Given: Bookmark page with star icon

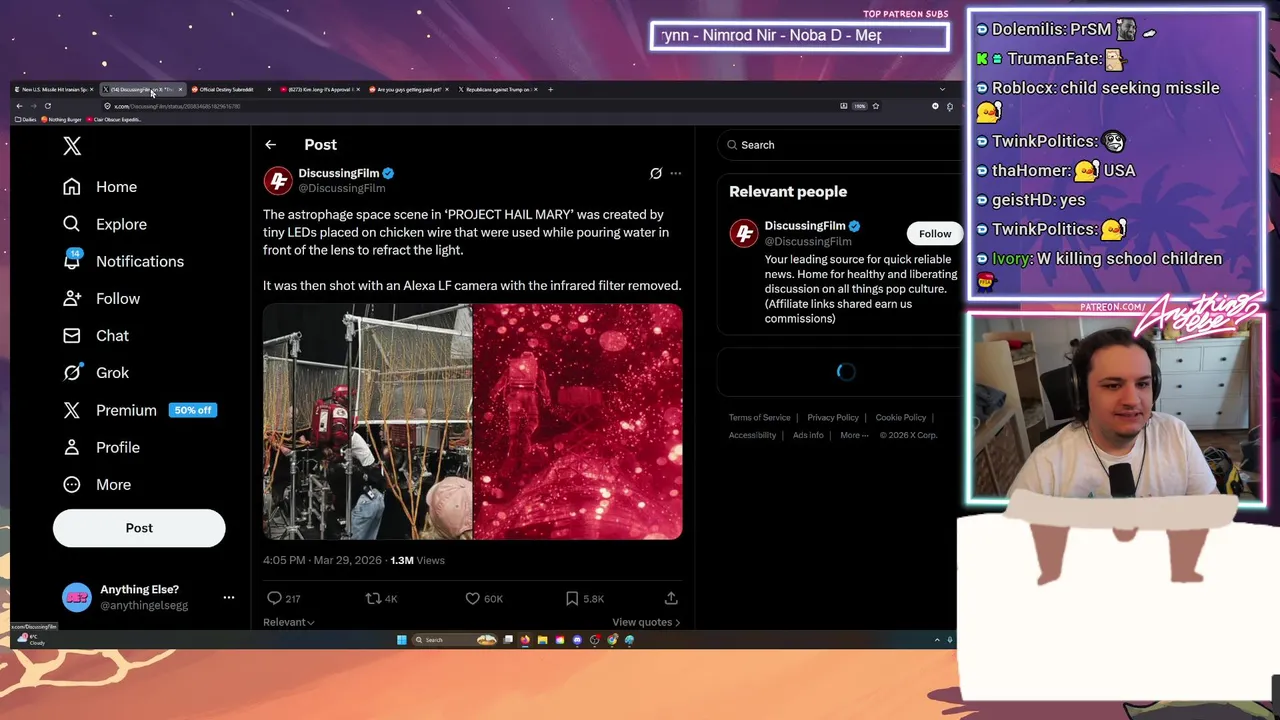Looking at the screenshot, I should coord(876,106).
